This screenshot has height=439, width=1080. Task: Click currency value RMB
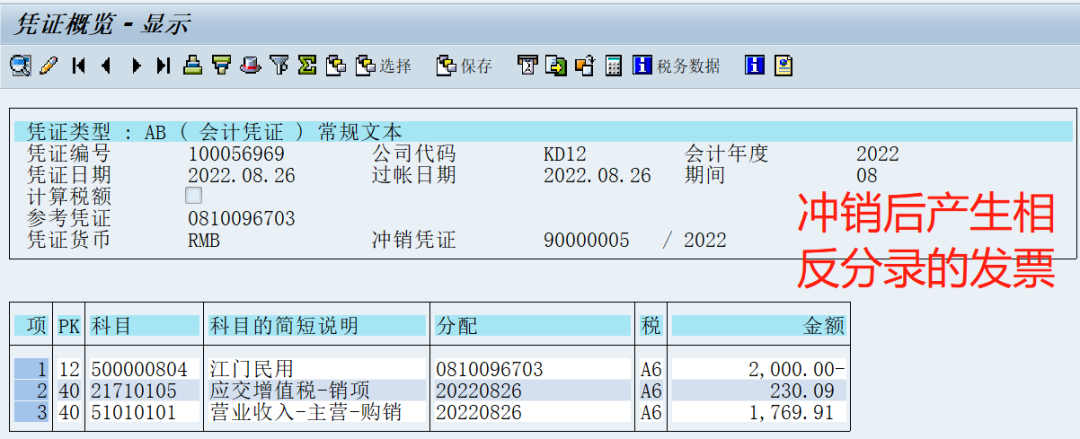coord(203,240)
